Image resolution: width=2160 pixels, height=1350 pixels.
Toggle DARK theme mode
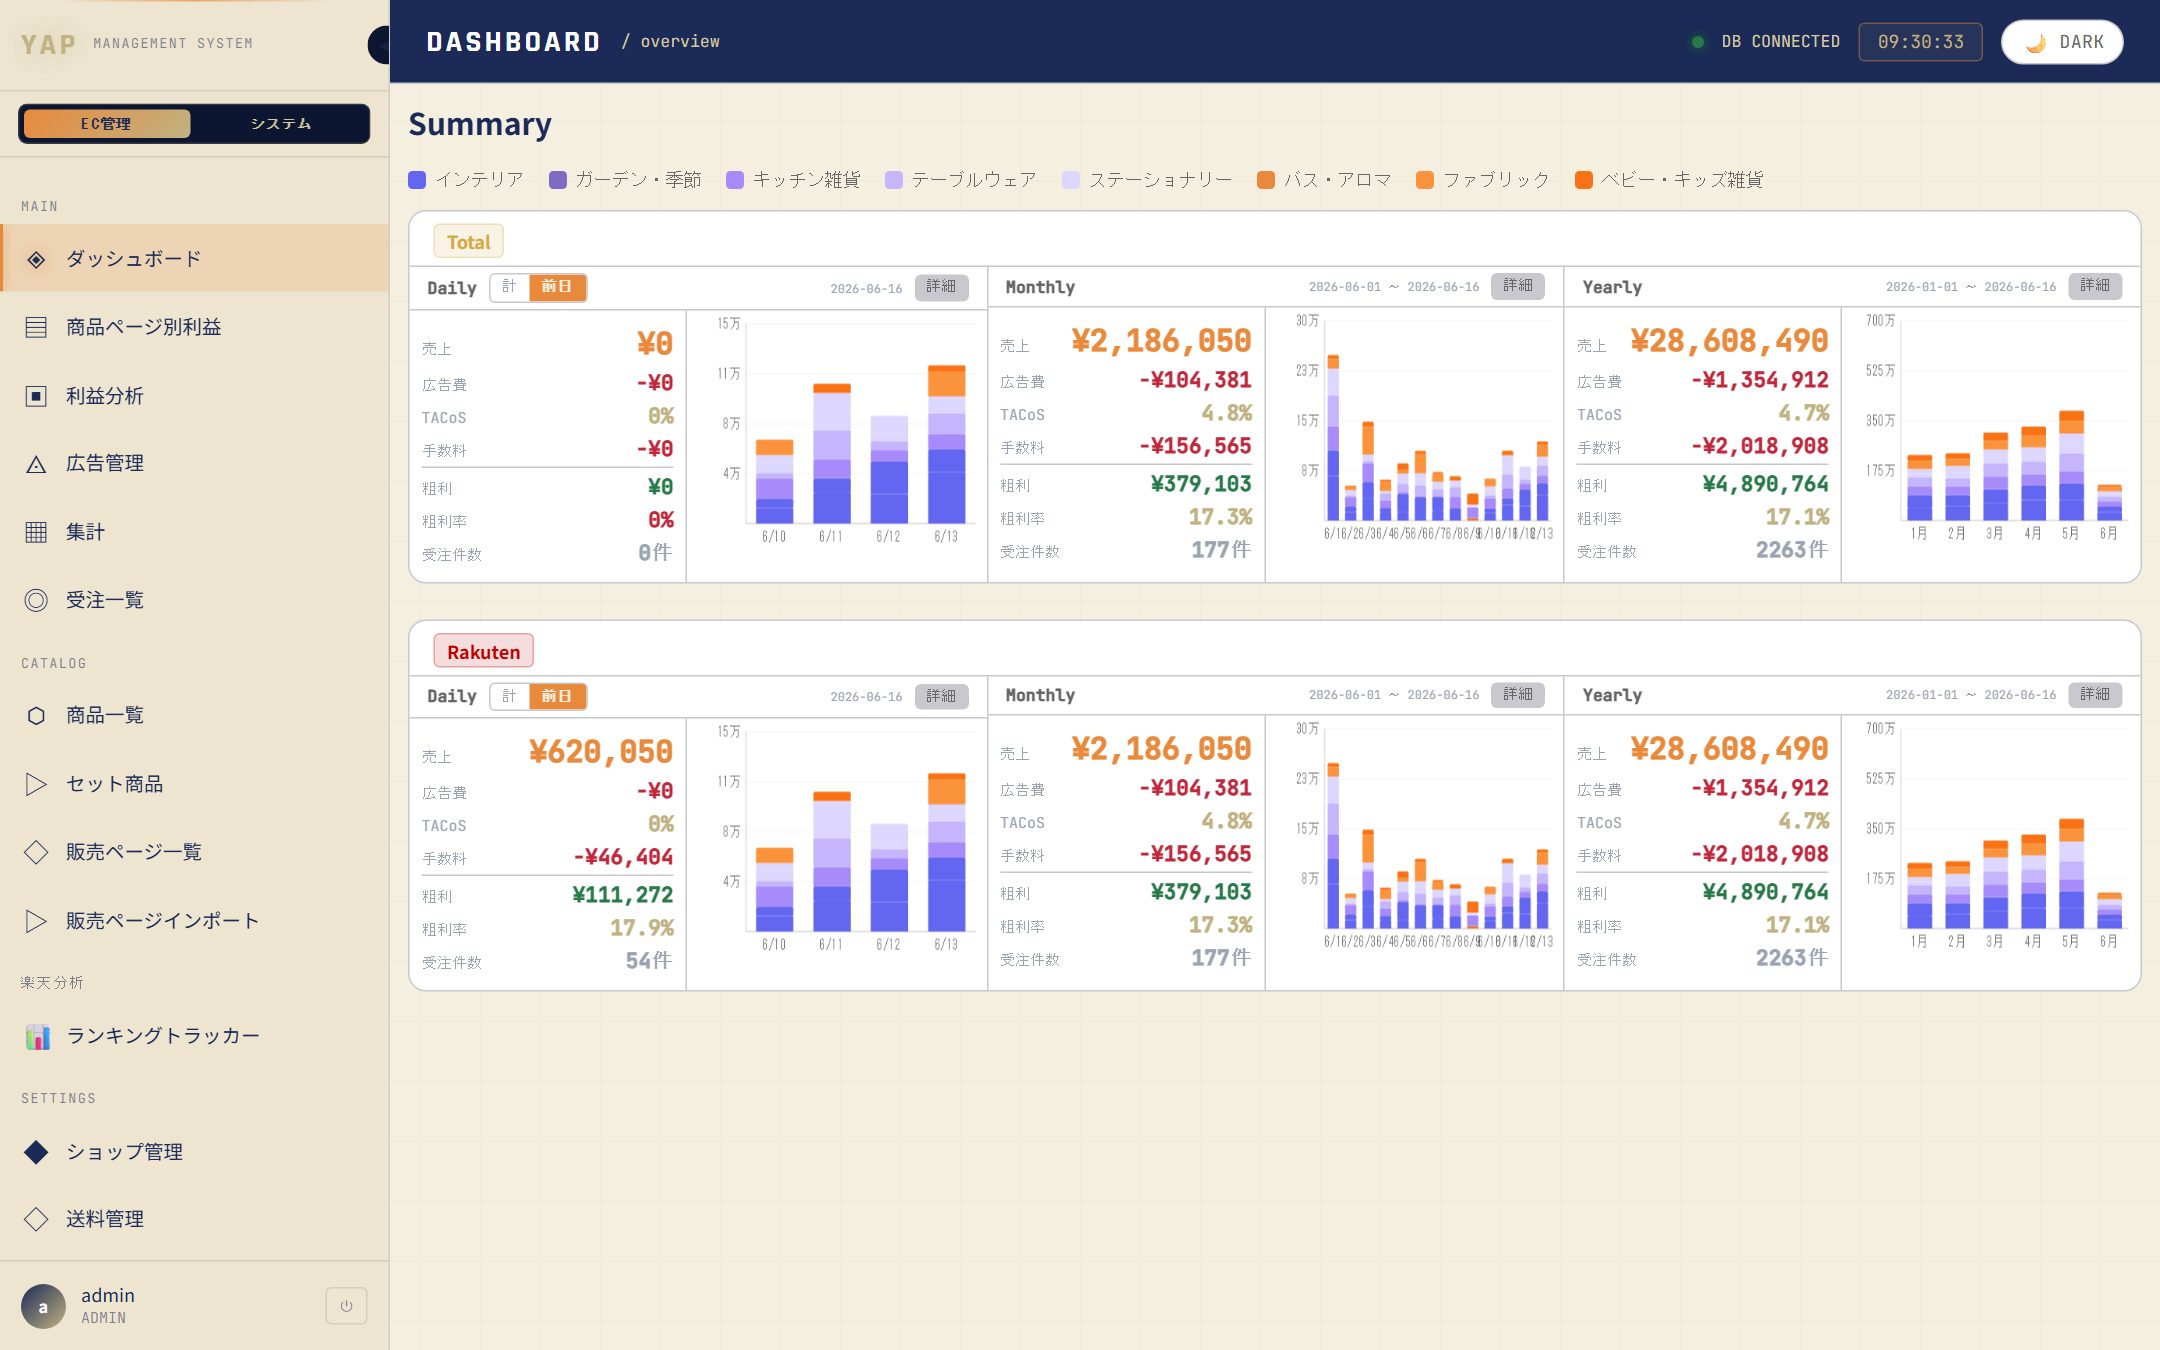pyautogui.click(x=2062, y=42)
